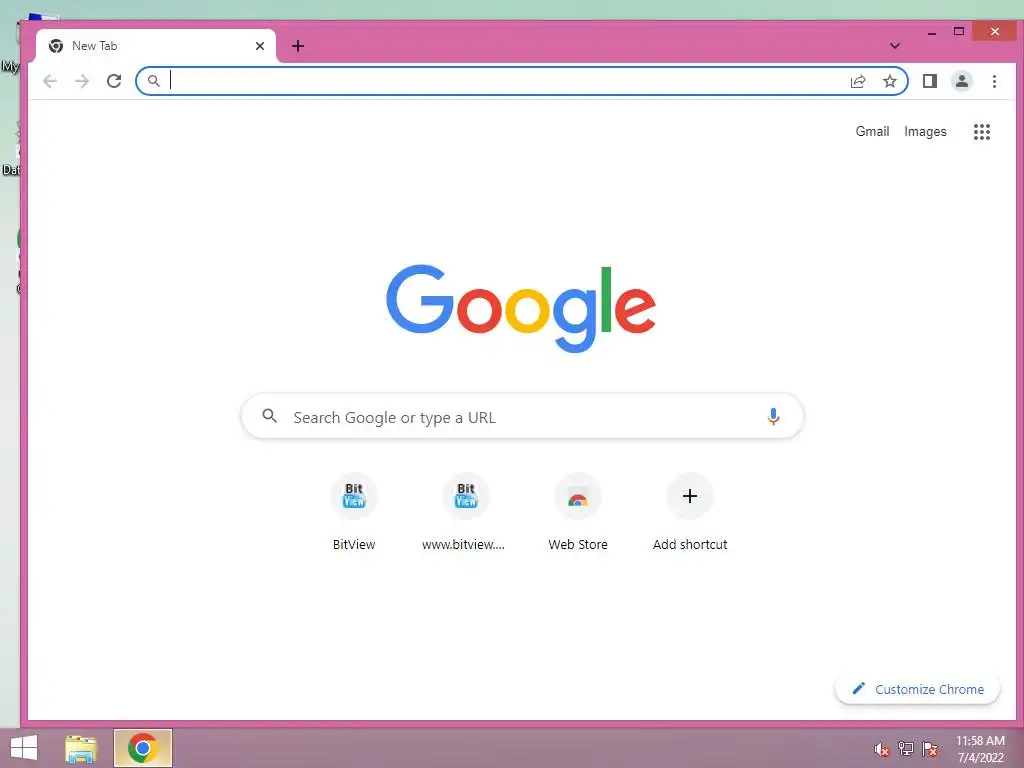Image resolution: width=1024 pixels, height=768 pixels.
Task: Open File Explorer from the taskbar
Action: point(81,748)
